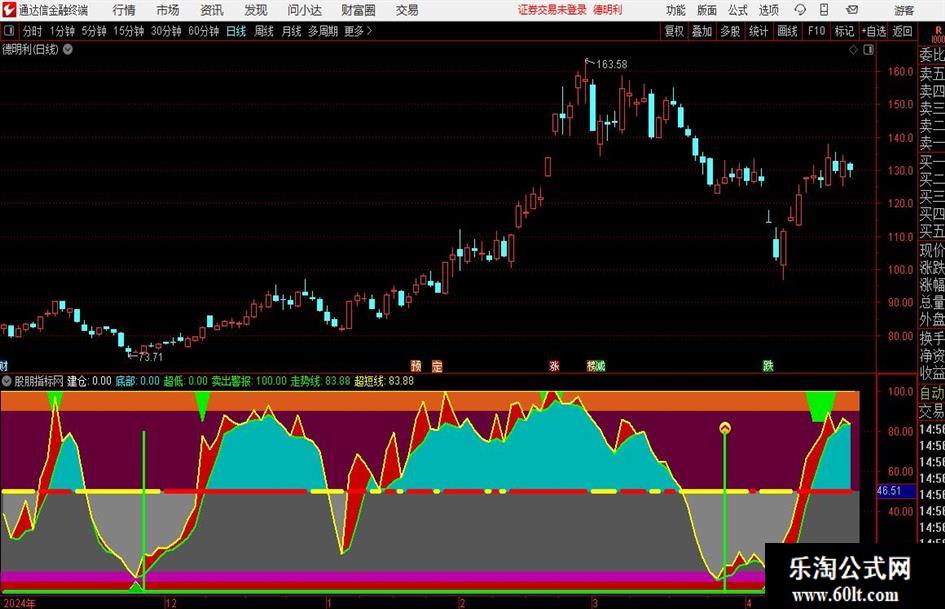Open the 资讯 menu
The image size is (945, 609).
(212, 10)
